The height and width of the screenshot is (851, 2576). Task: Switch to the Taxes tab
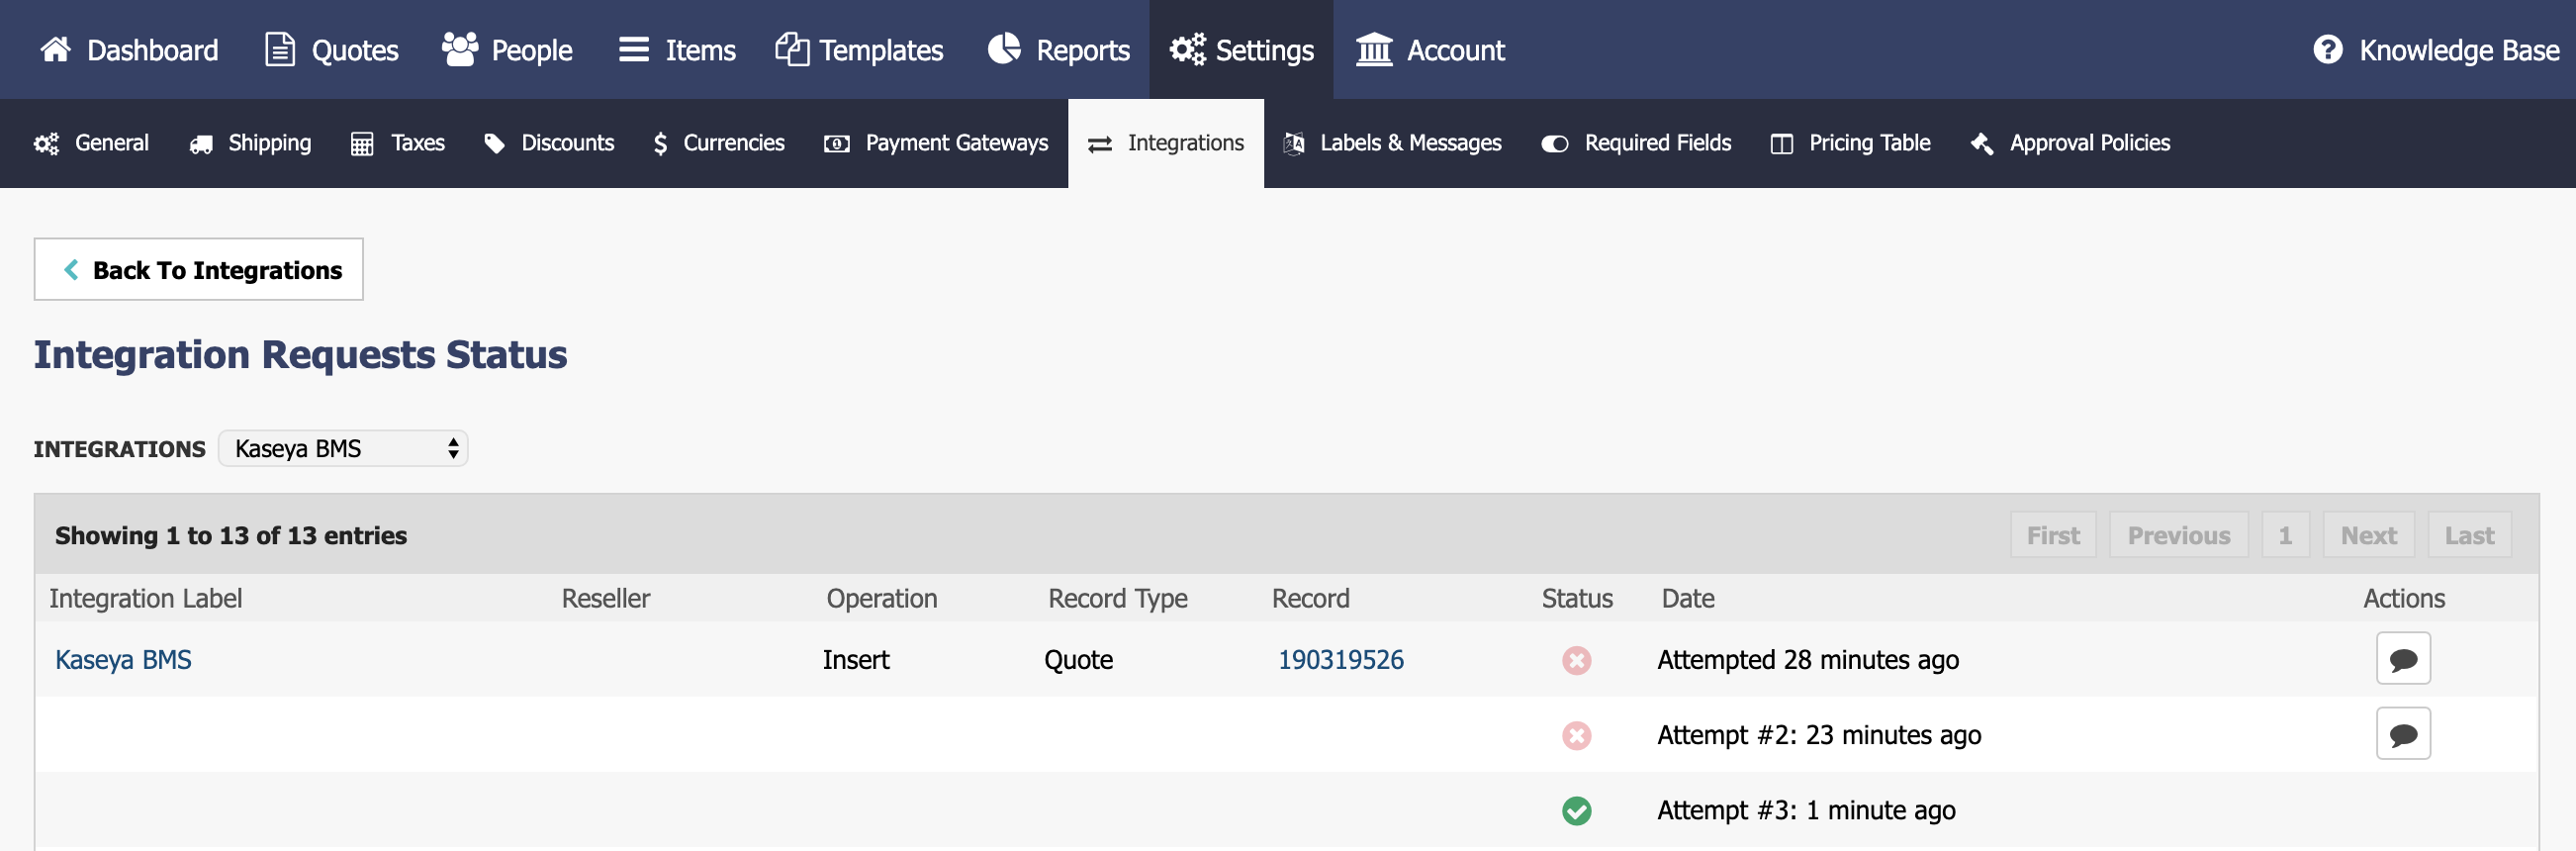pyautogui.click(x=398, y=143)
